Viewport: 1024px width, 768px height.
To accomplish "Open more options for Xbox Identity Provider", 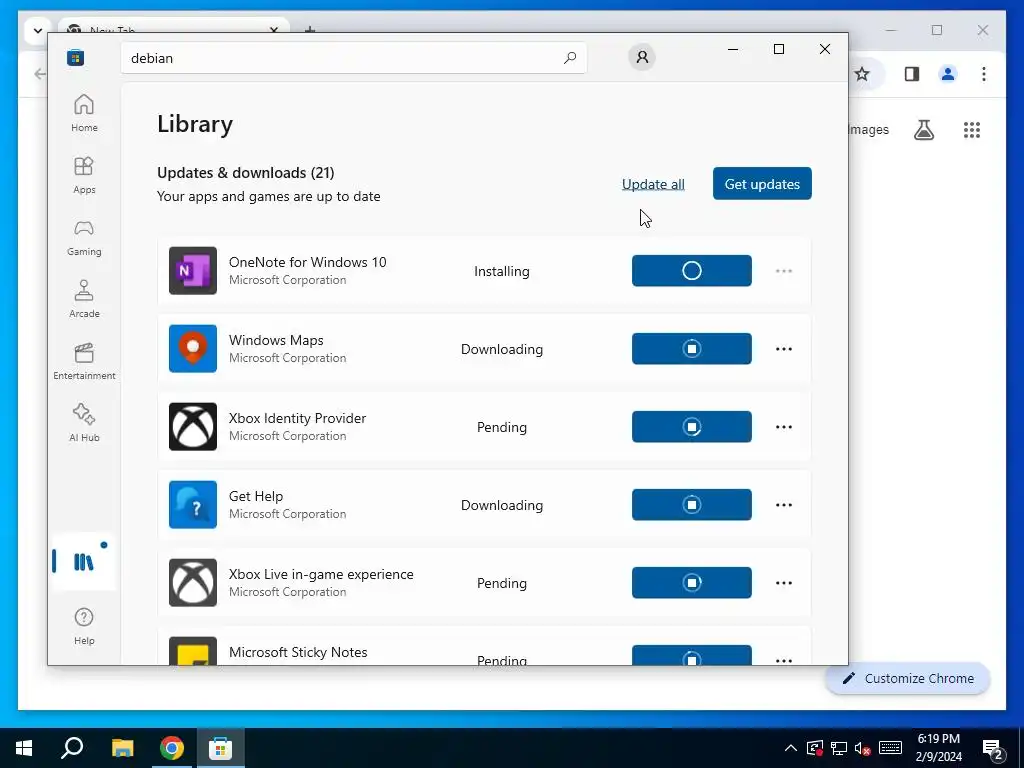I will point(784,426).
